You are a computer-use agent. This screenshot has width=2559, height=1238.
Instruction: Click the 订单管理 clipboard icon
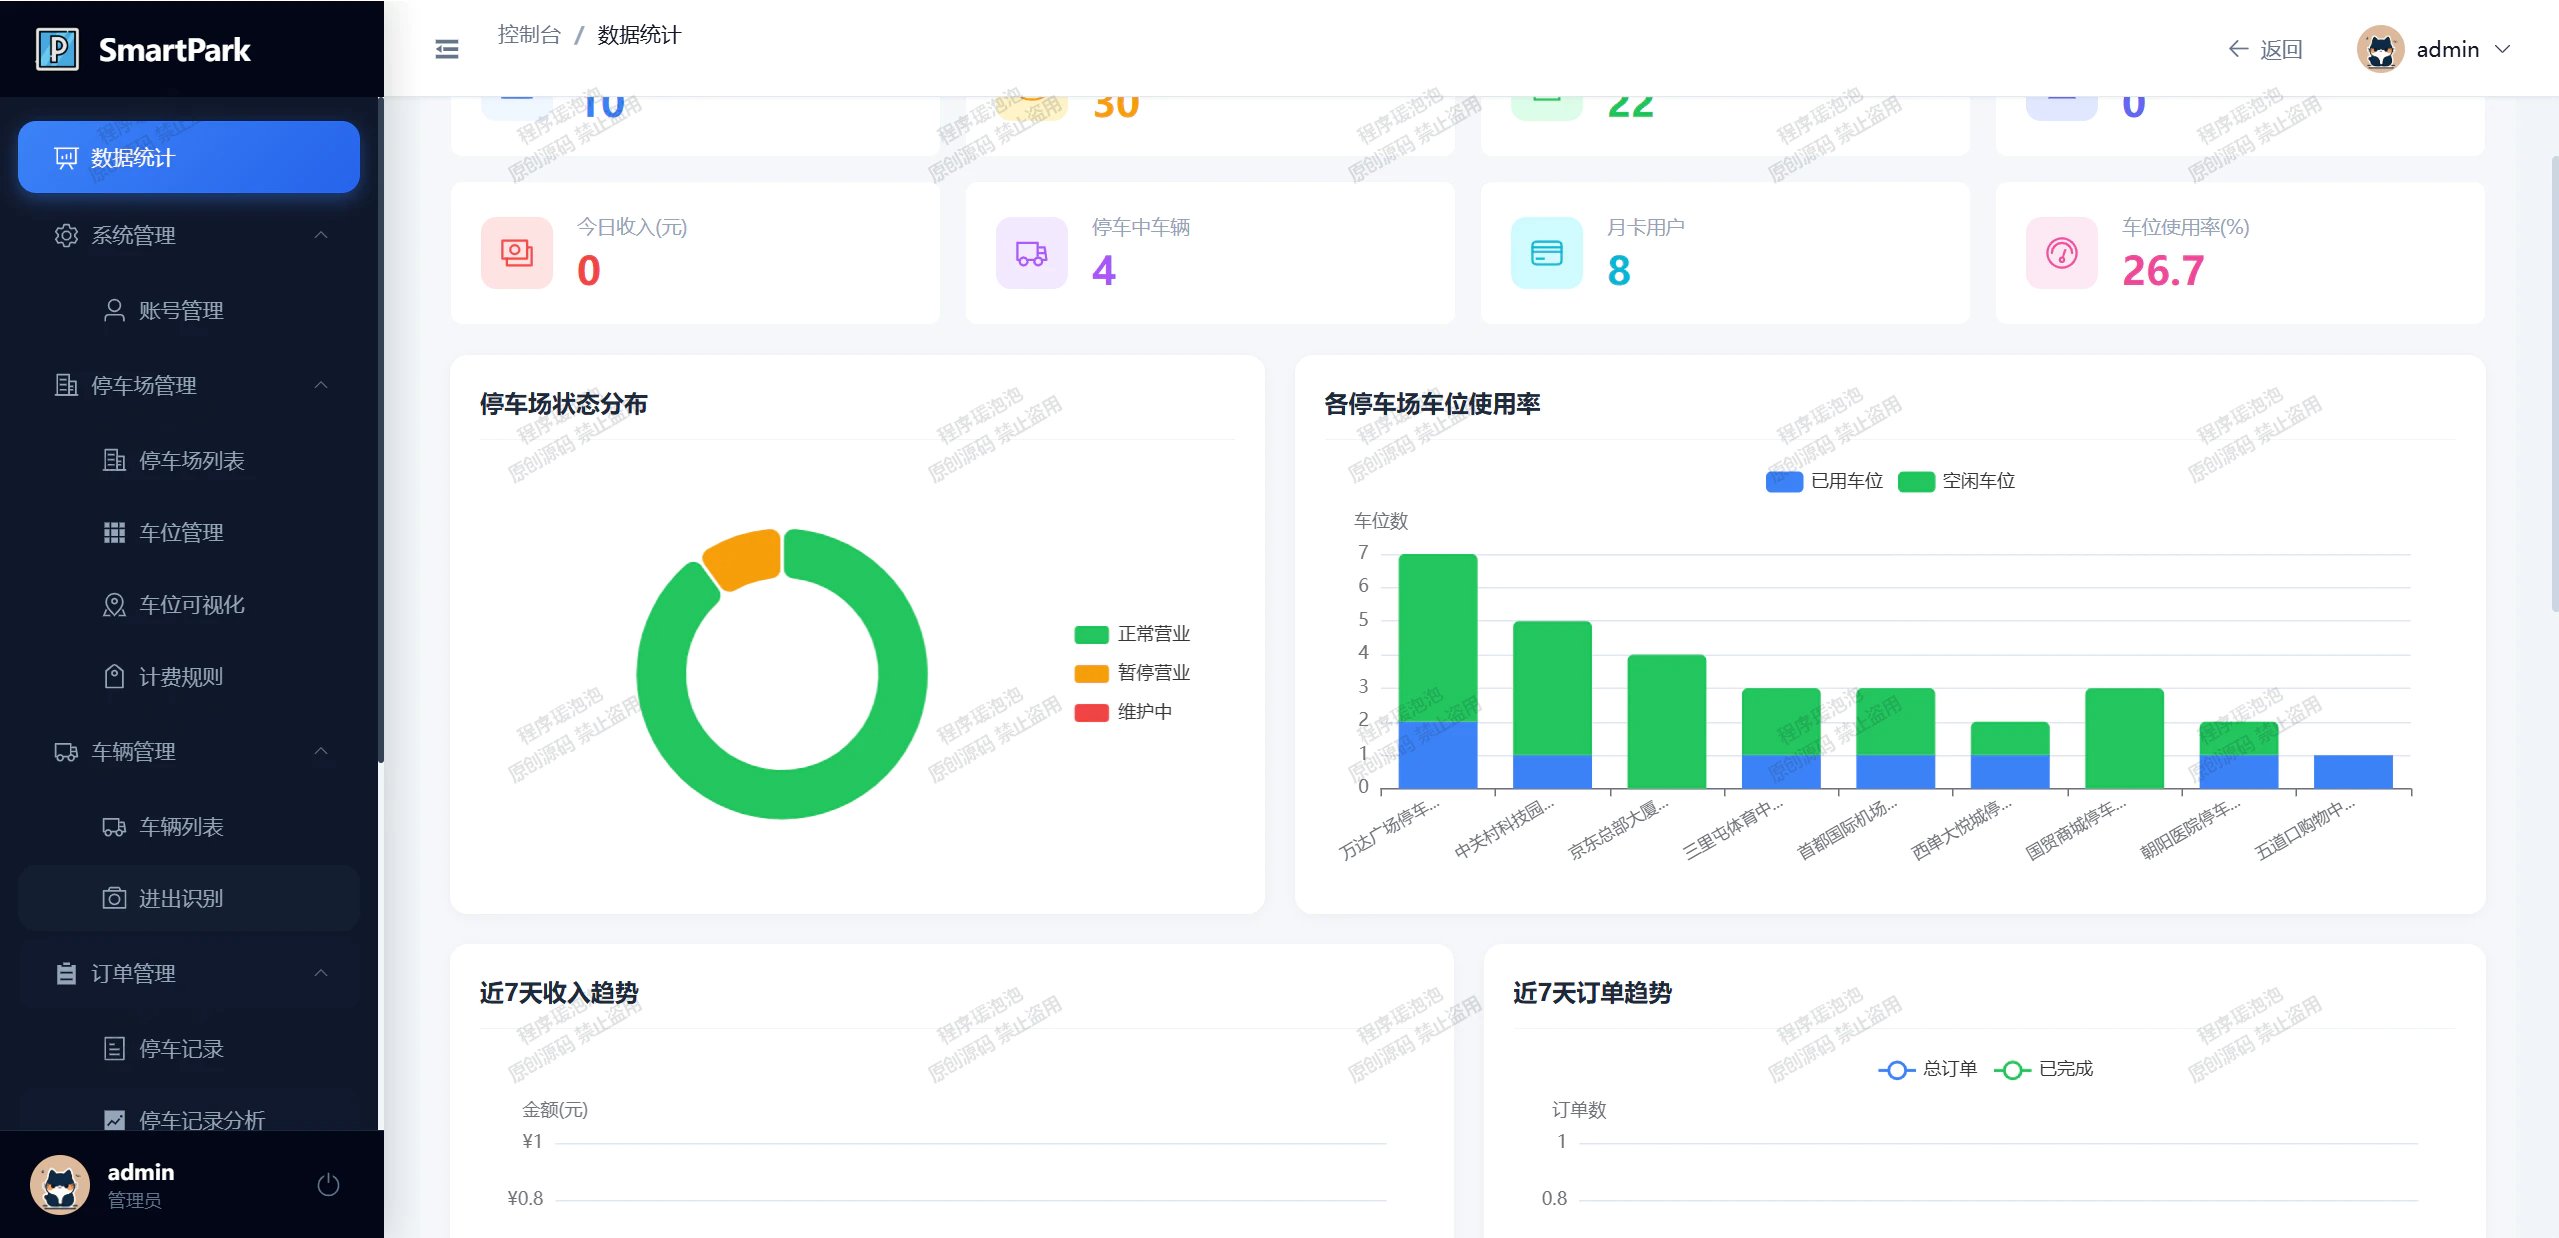pos(66,973)
